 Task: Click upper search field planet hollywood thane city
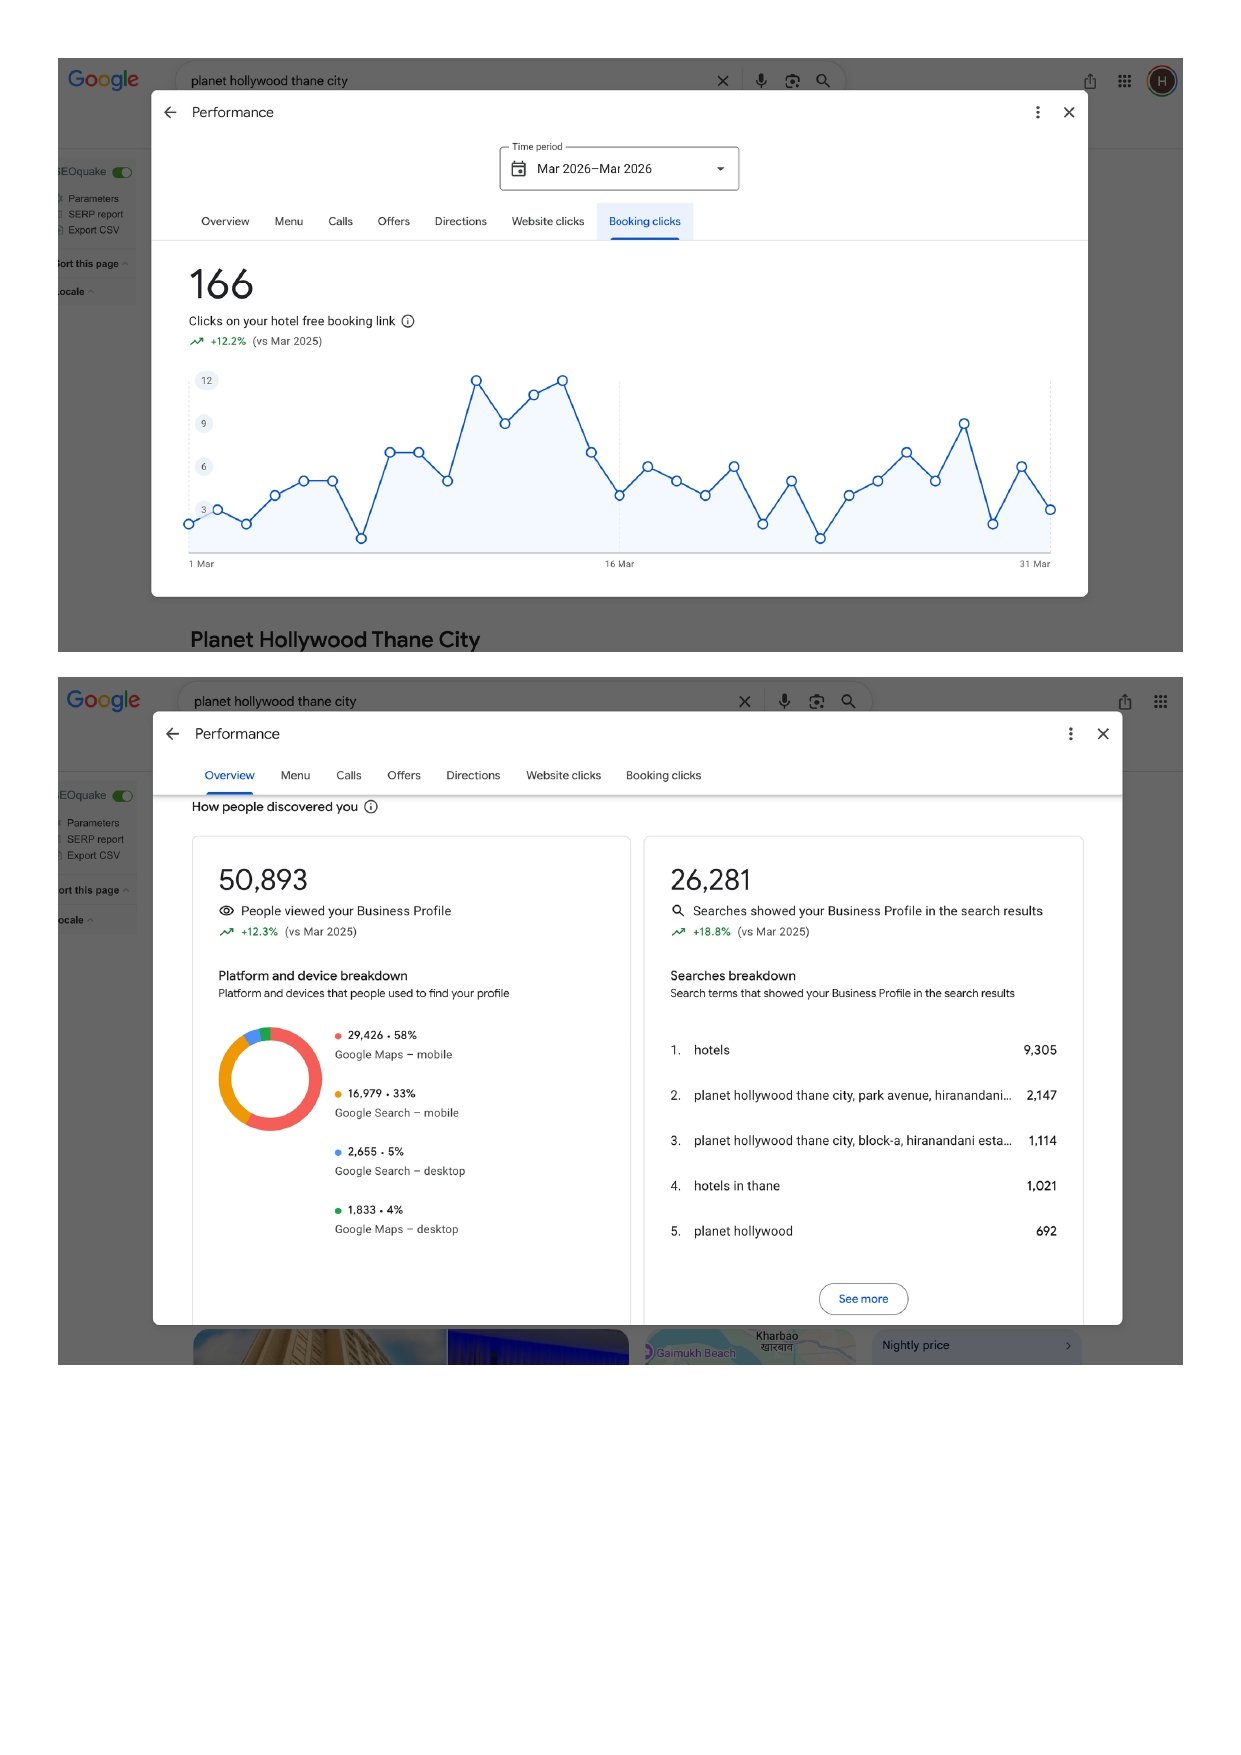450,81
